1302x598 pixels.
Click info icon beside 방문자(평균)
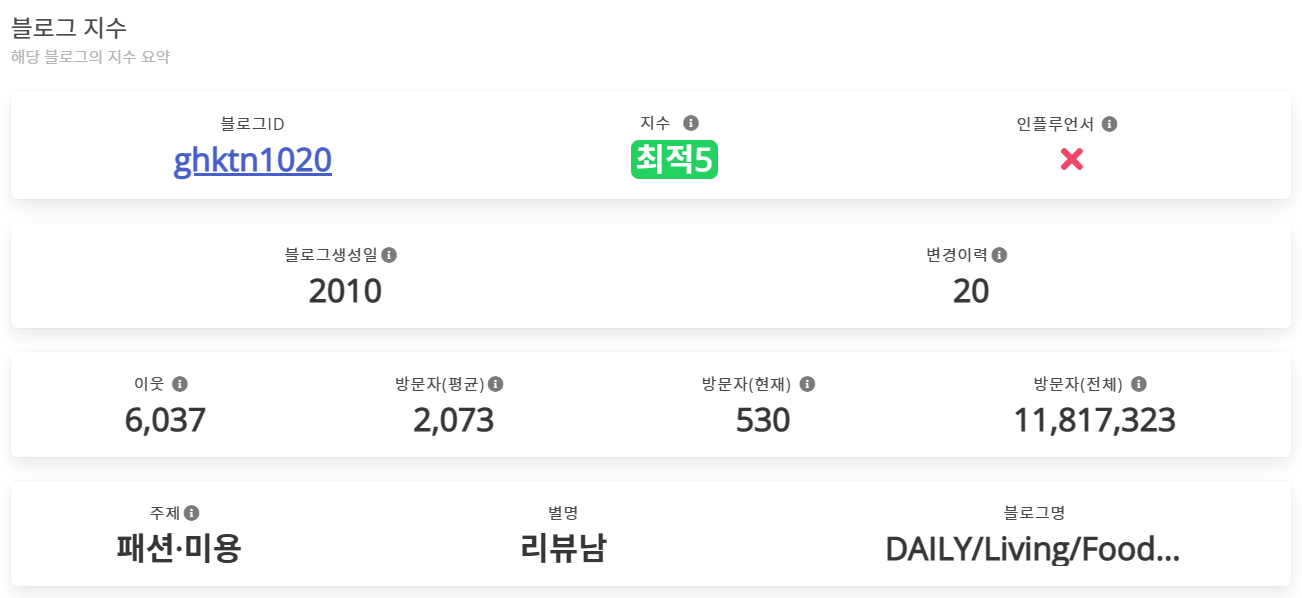tap(495, 384)
